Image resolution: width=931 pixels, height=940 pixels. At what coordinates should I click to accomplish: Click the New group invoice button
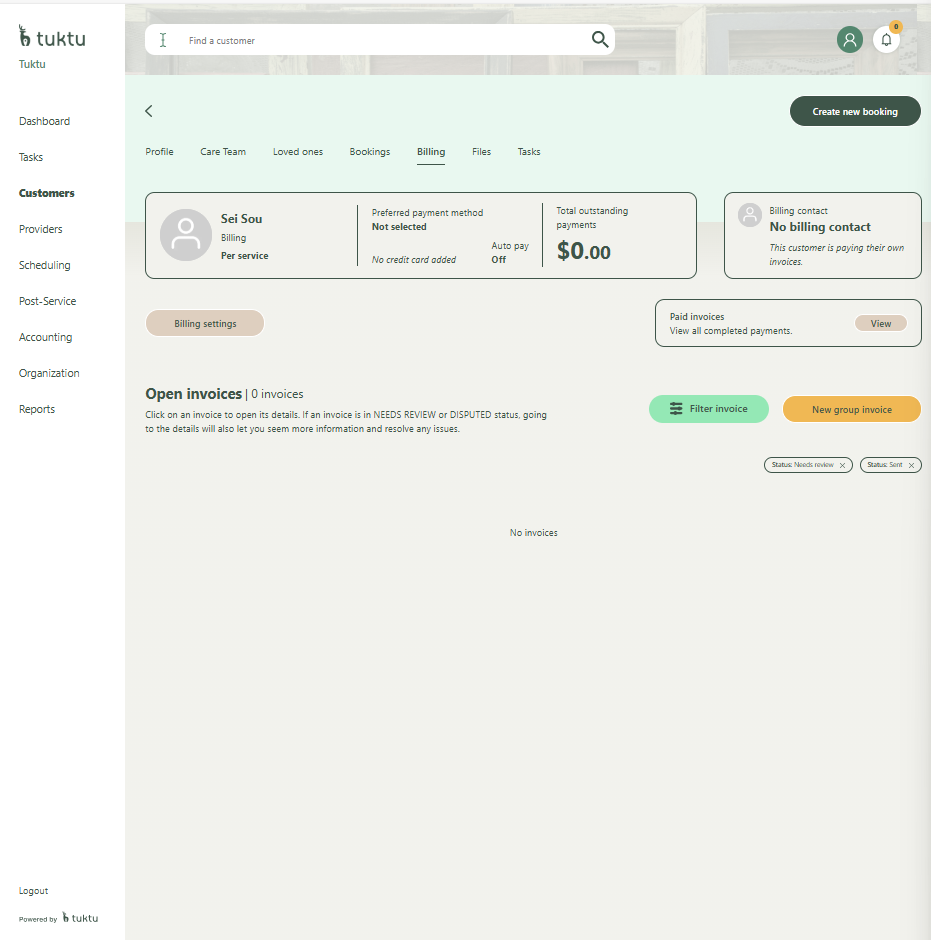point(851,409)
